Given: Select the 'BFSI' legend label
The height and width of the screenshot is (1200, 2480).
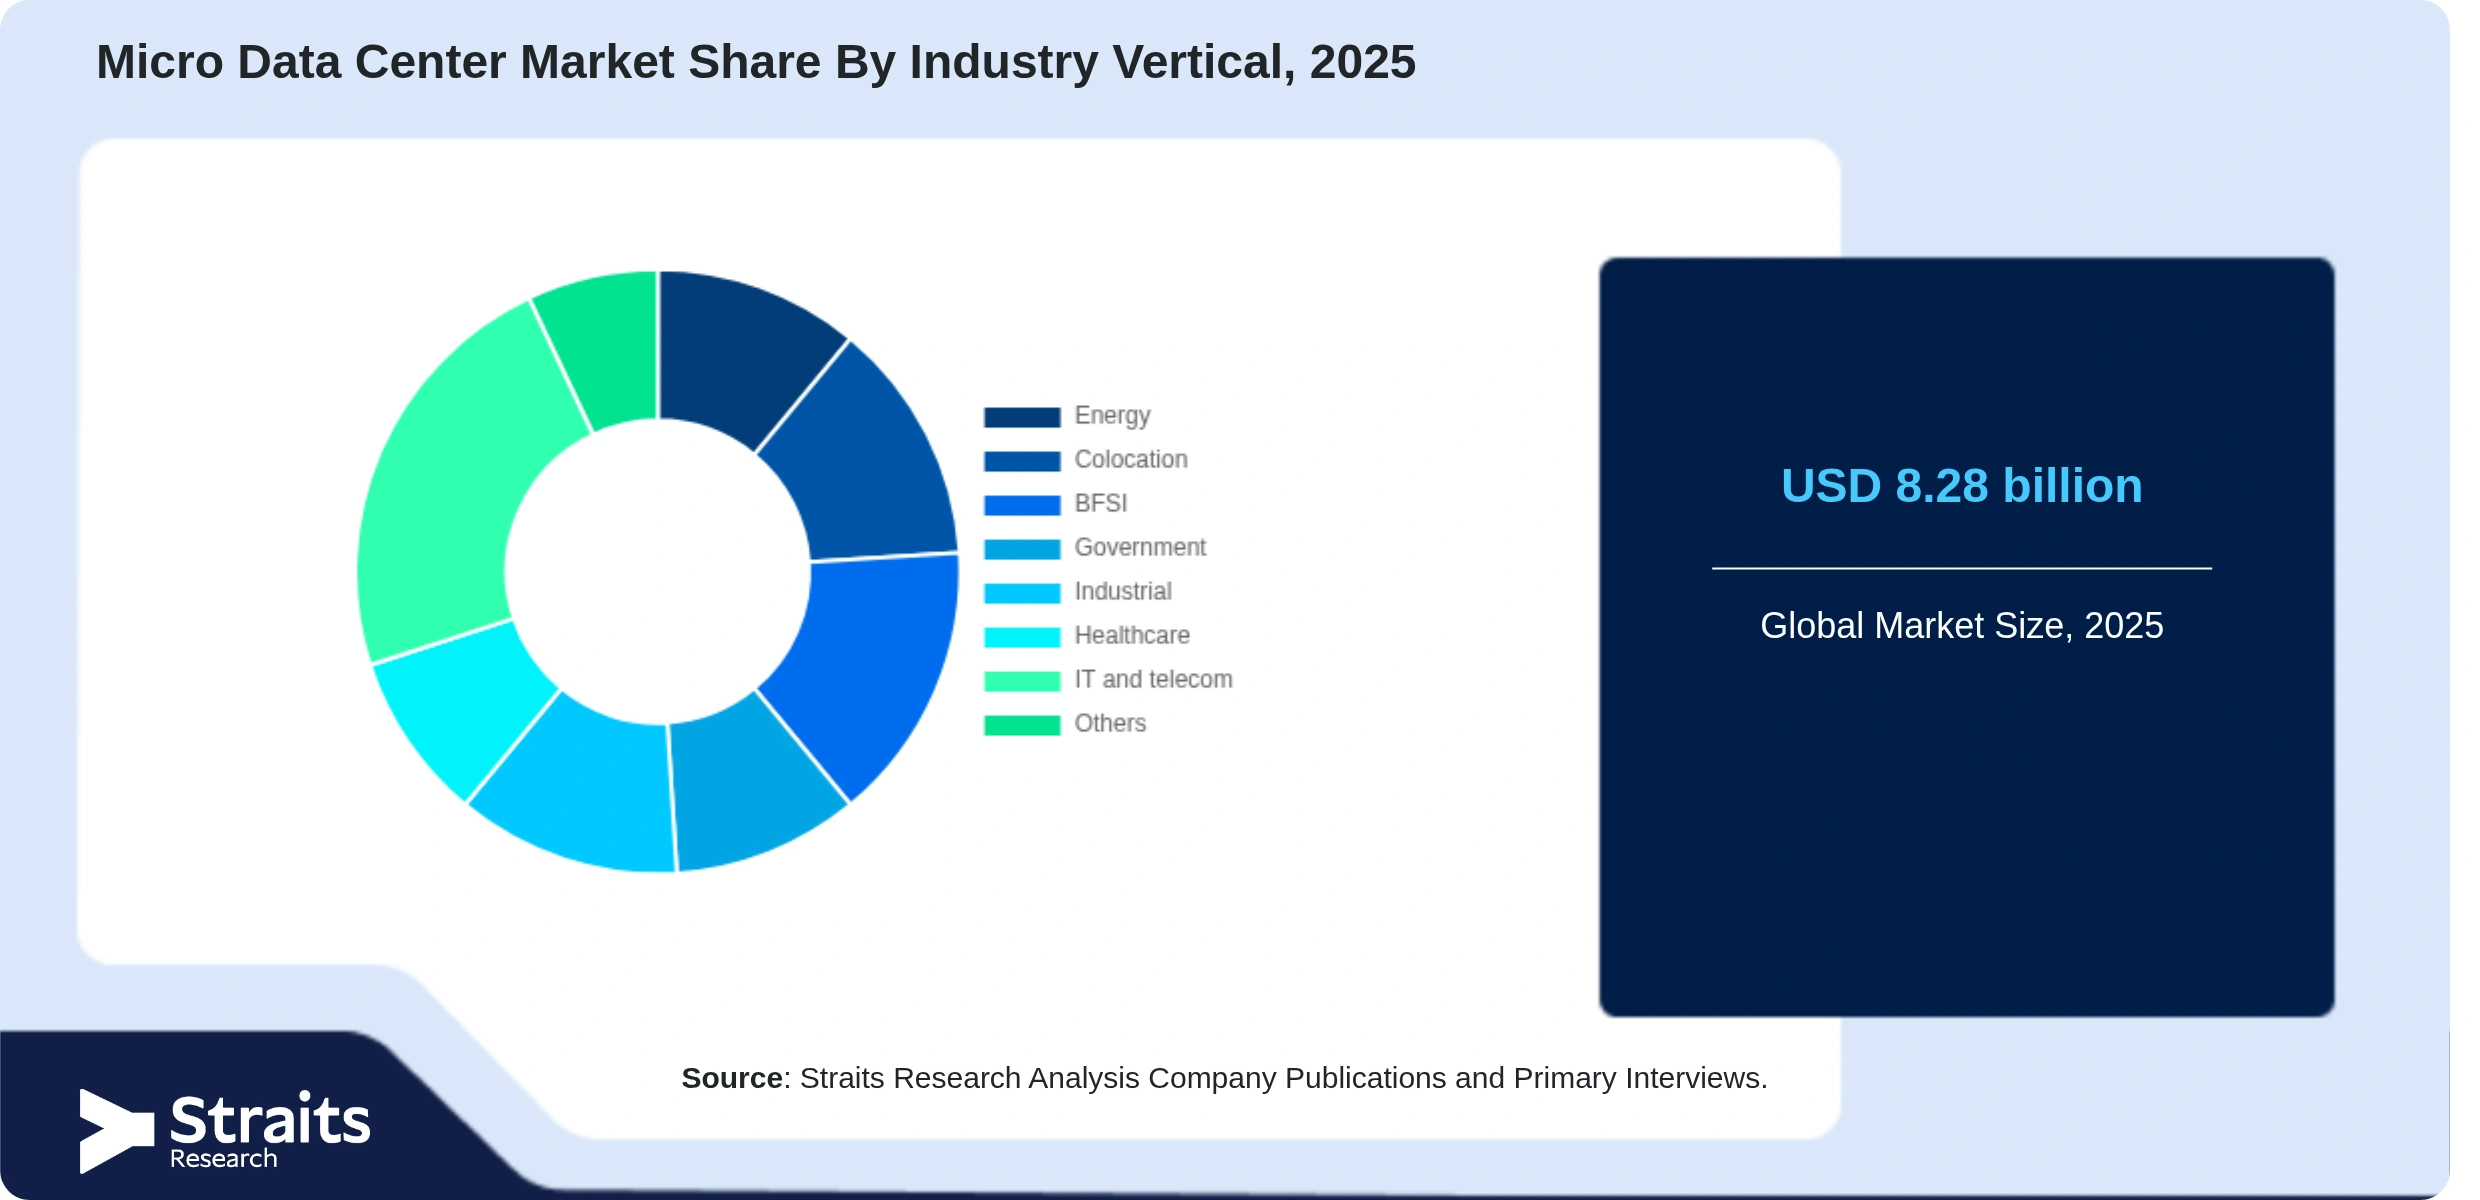Looking at the screenshot, I should pyautogui.click(x=1100, y=503).
